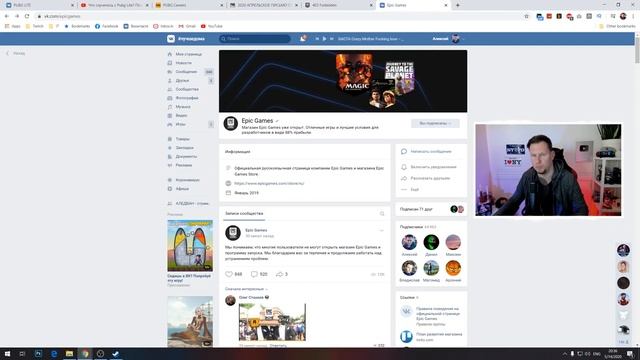Open comments on Epic Games post
The image size is (640, 360).
(x=259, y=274)
